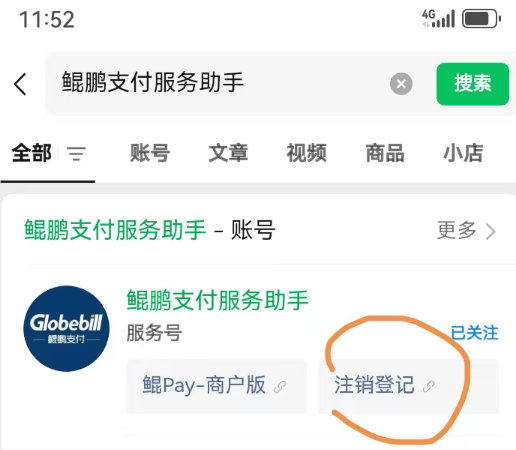
Task: Tap link icon beside 鲲Pay-商户版
Action: click(280, 387)
